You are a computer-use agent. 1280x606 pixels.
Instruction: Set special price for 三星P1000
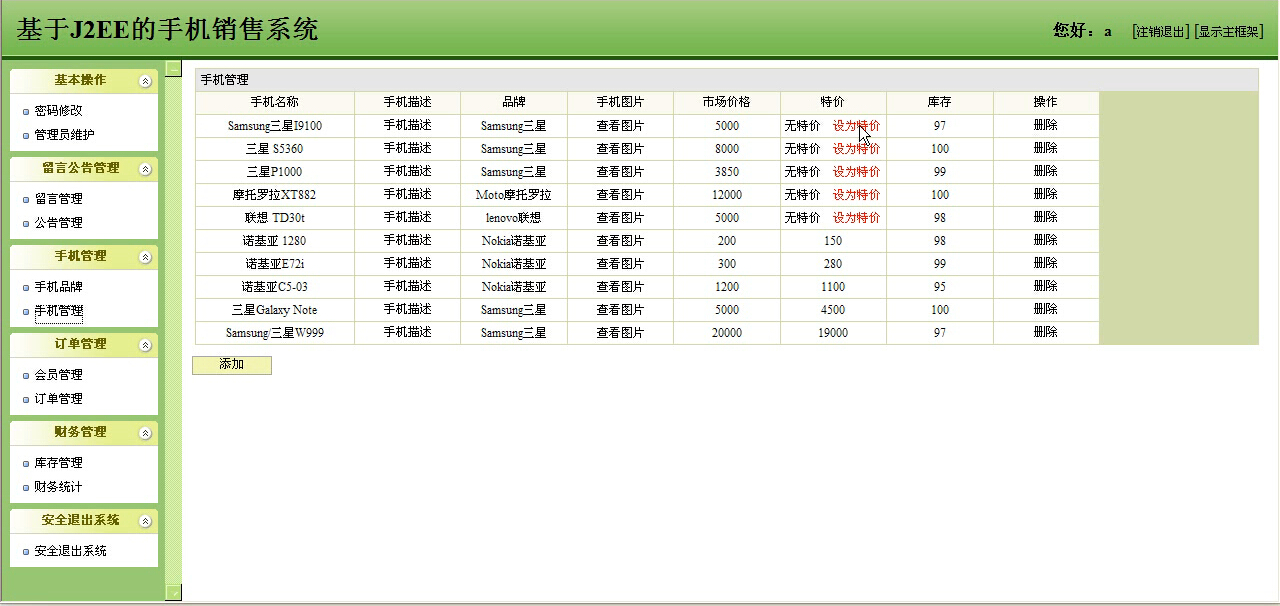click(x=856, y=172)
